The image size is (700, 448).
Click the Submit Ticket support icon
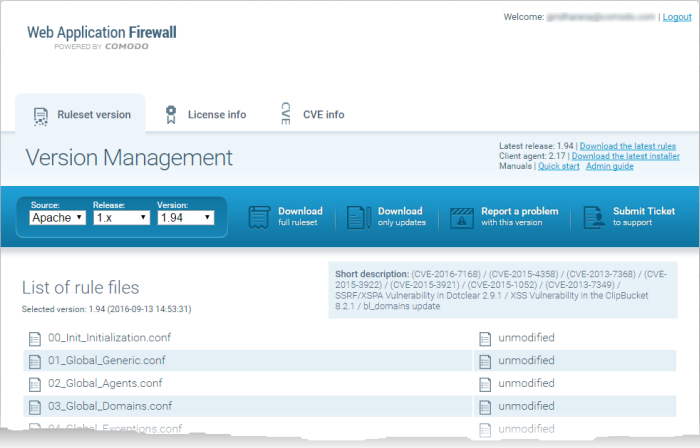pyautogui.click(x=593, y=217)
